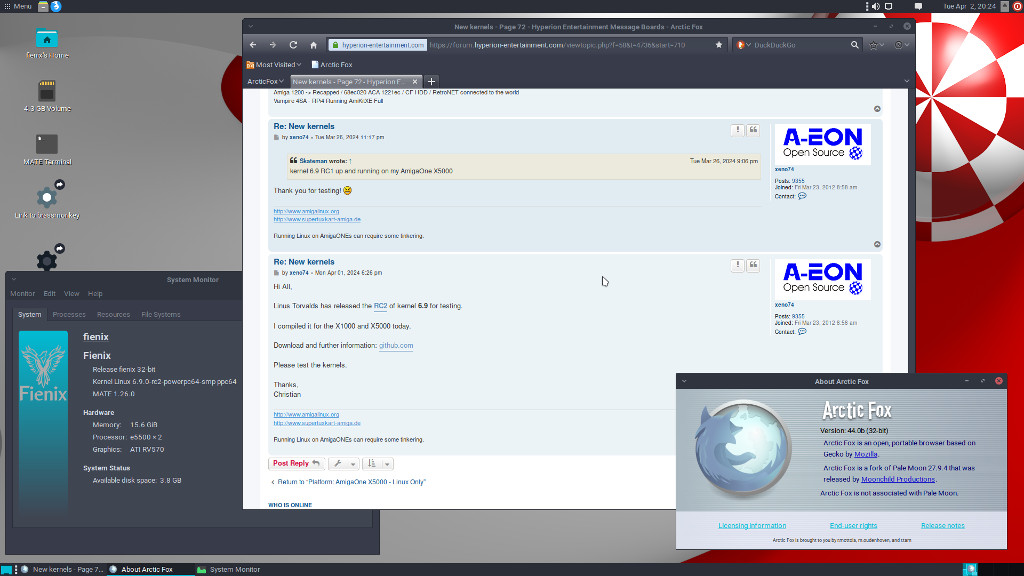The height and width of the screenshot is (576, 1024).
Task: Open Licensing information in About Arctic Fox
Action: click(x=752, y=526)
